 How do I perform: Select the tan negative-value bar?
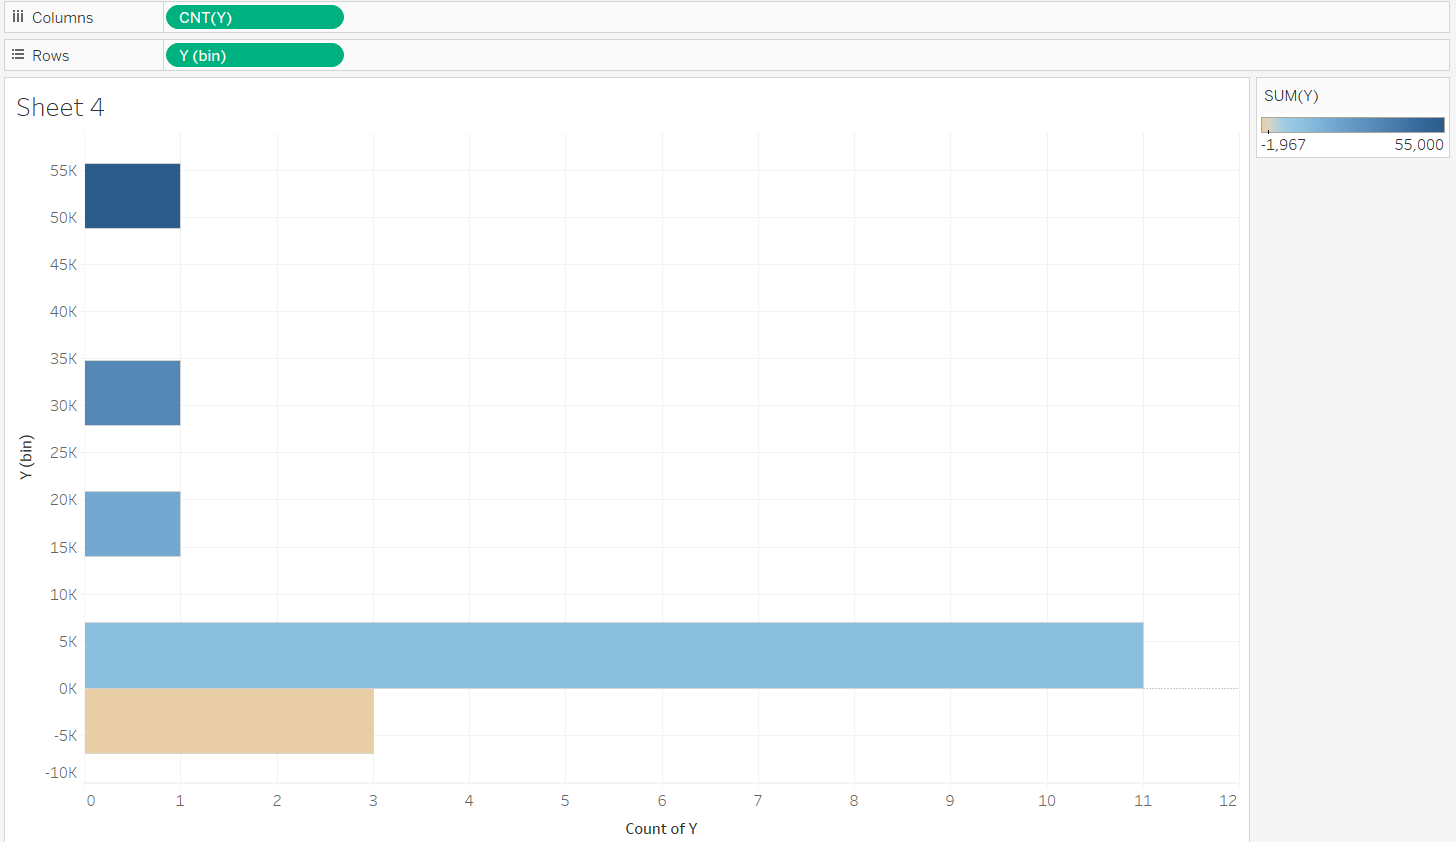230,720
